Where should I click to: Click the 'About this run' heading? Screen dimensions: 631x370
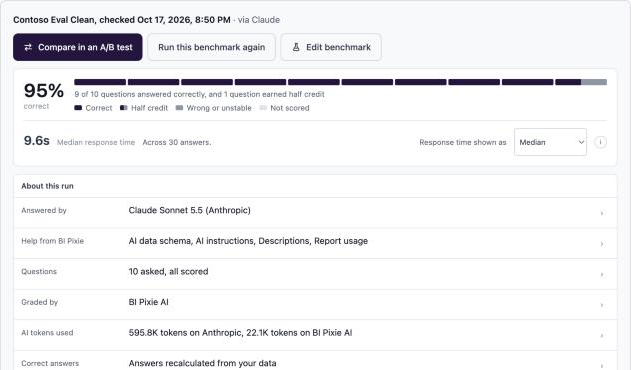point(47,186)
